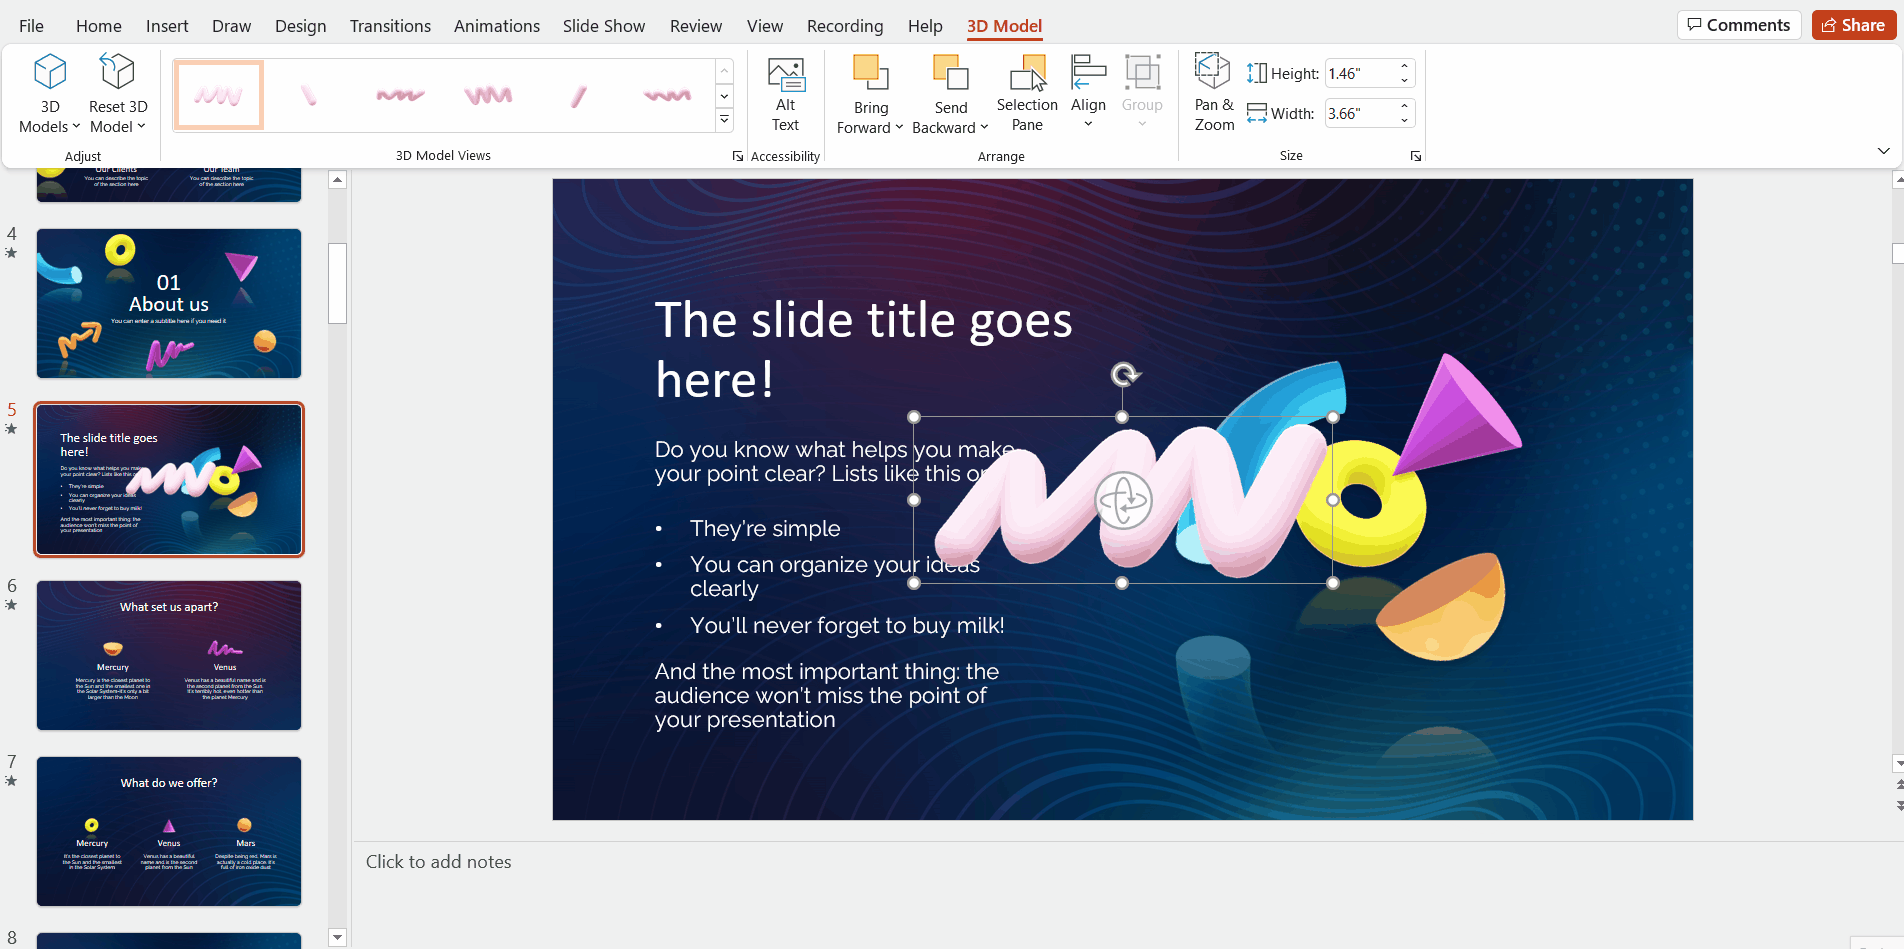Screen dimensions: 1904x949
Task: Click the Width icon in the Size group
Action: tap(1257, 113)
